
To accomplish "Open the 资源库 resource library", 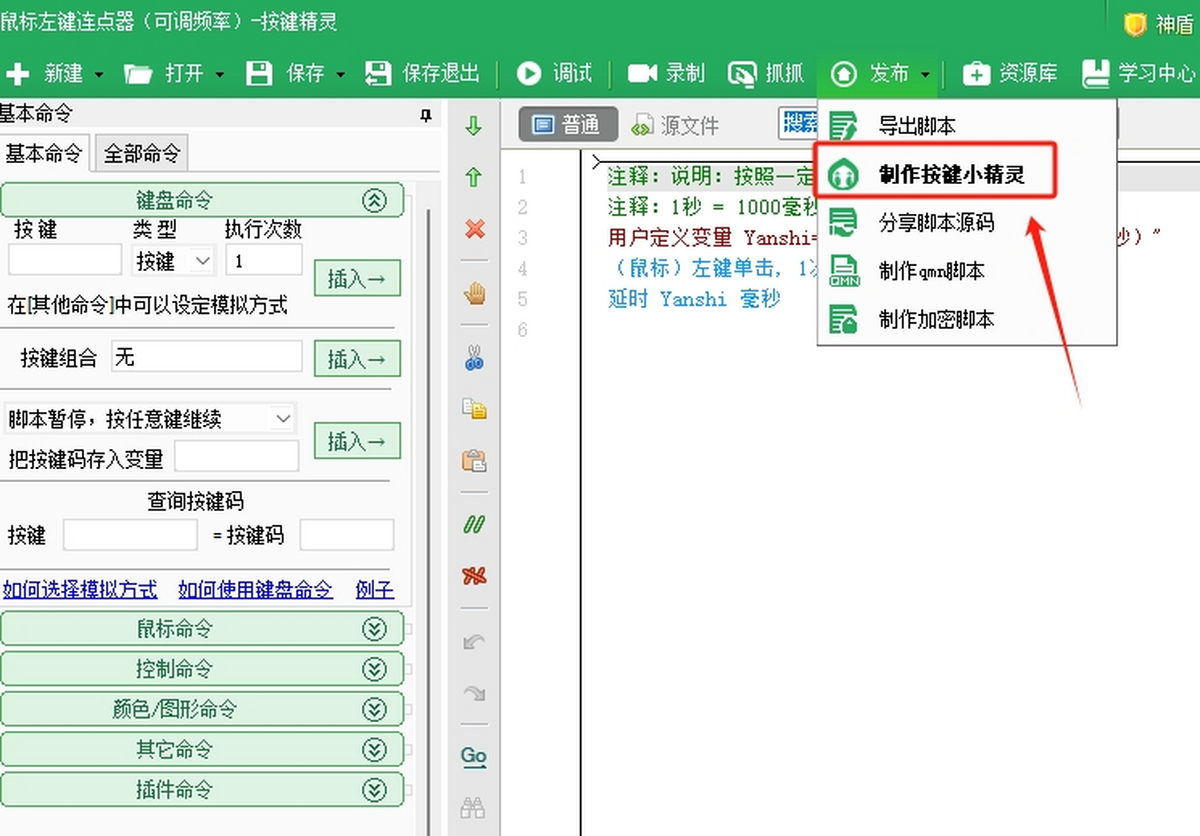I will (x=1010, y=73).
